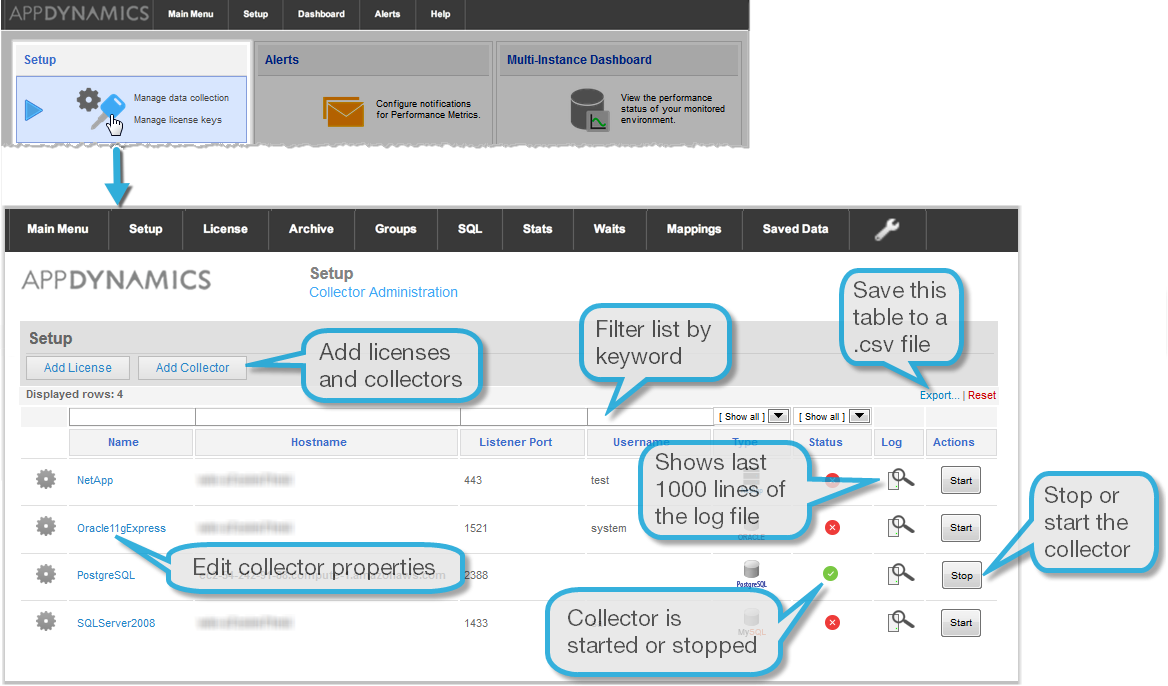Stop the PostgreSQL collector
The height and width of the screenshot is (686, 1168).
tap(962, 576)
